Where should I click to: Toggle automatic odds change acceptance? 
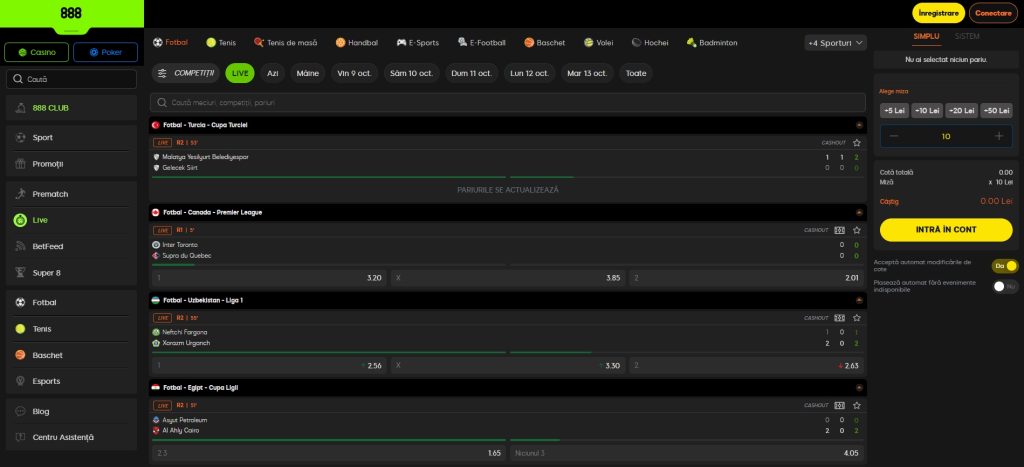pos(1004,266)
